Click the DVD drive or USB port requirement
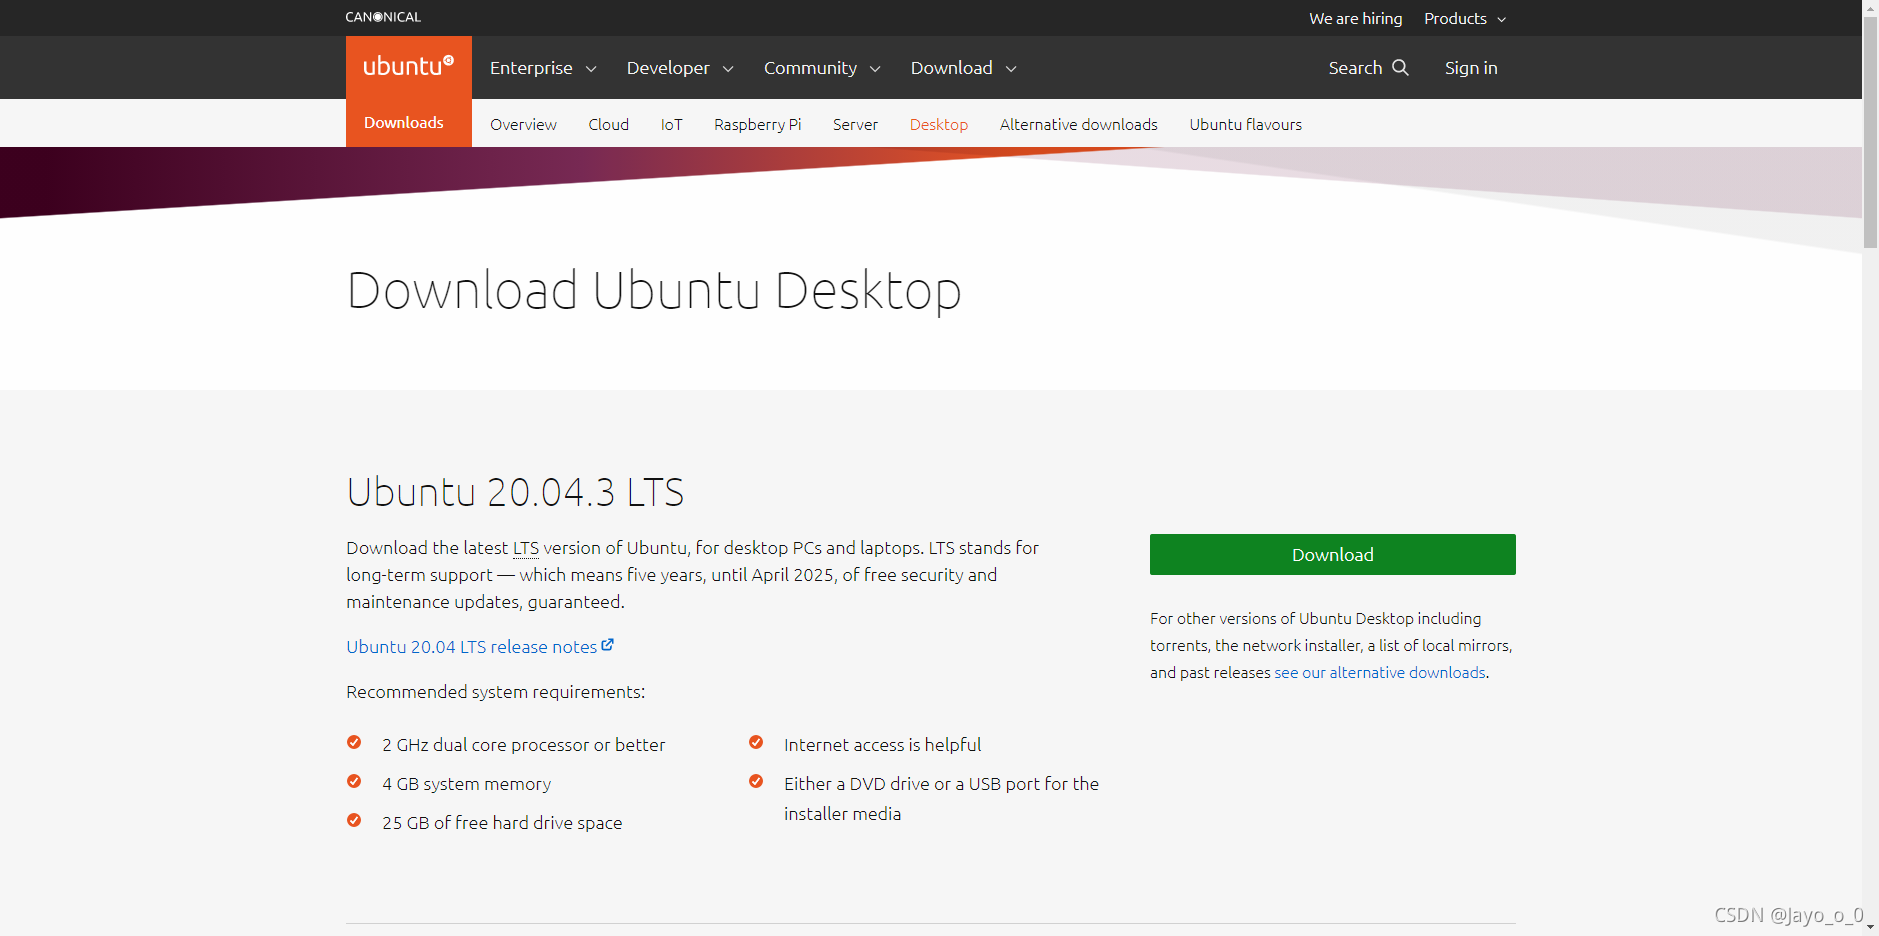The height and width of the screenshot is (936, 1879). (941, 799)
